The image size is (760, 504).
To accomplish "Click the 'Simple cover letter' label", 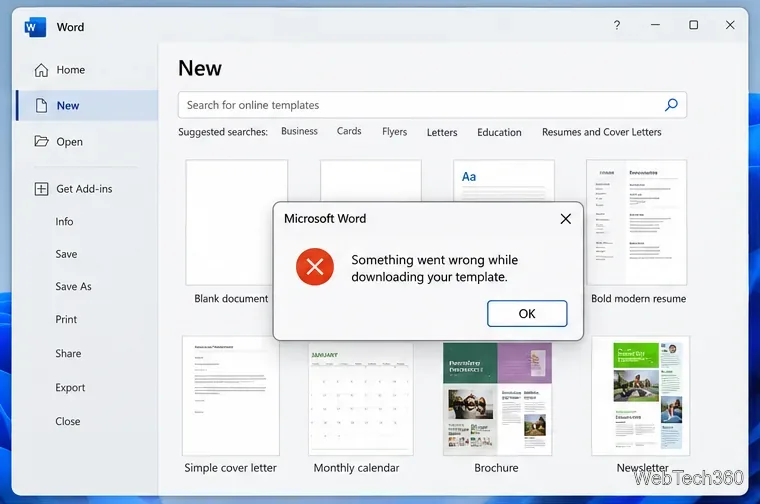I will point(230,468).
